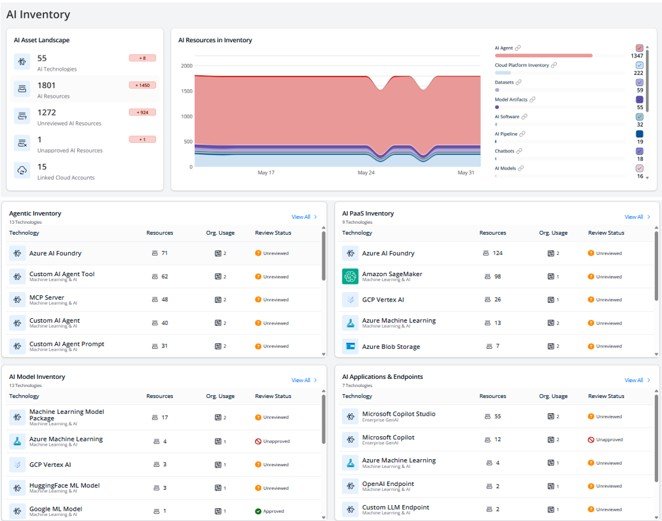
Task: Toggle the Datasets legend checkbox
Action: [x=639, y=83]
